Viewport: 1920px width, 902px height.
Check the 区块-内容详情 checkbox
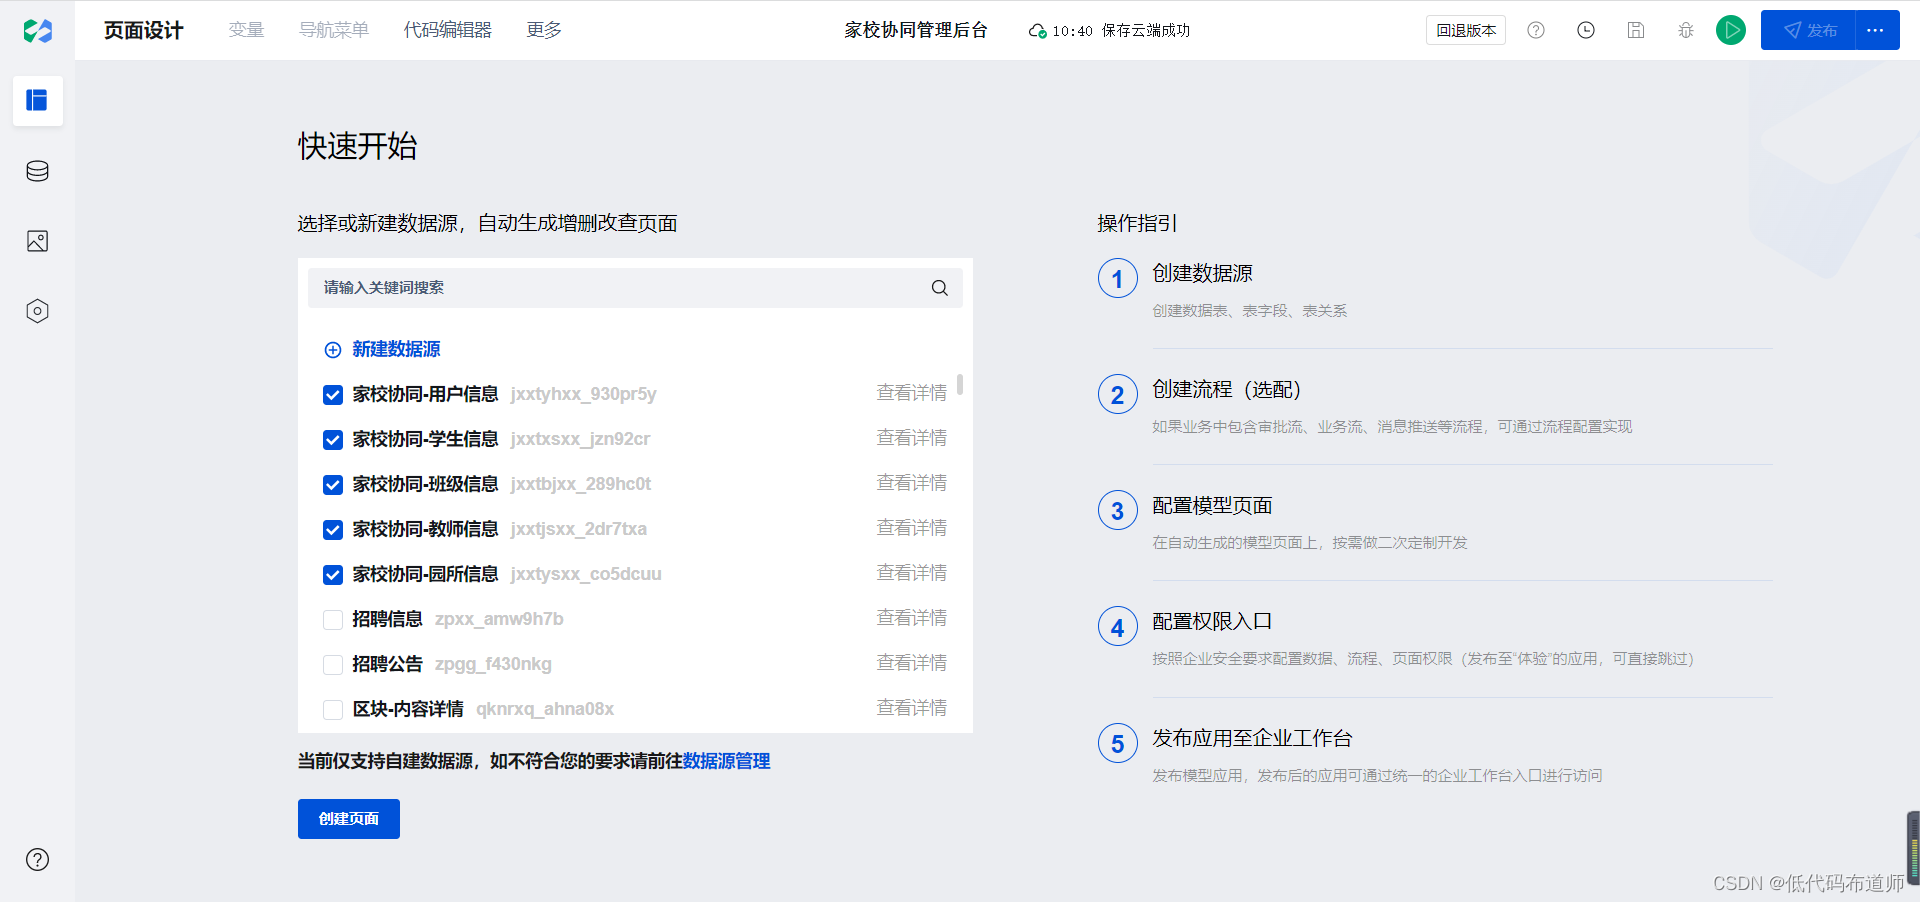point(333,710)
